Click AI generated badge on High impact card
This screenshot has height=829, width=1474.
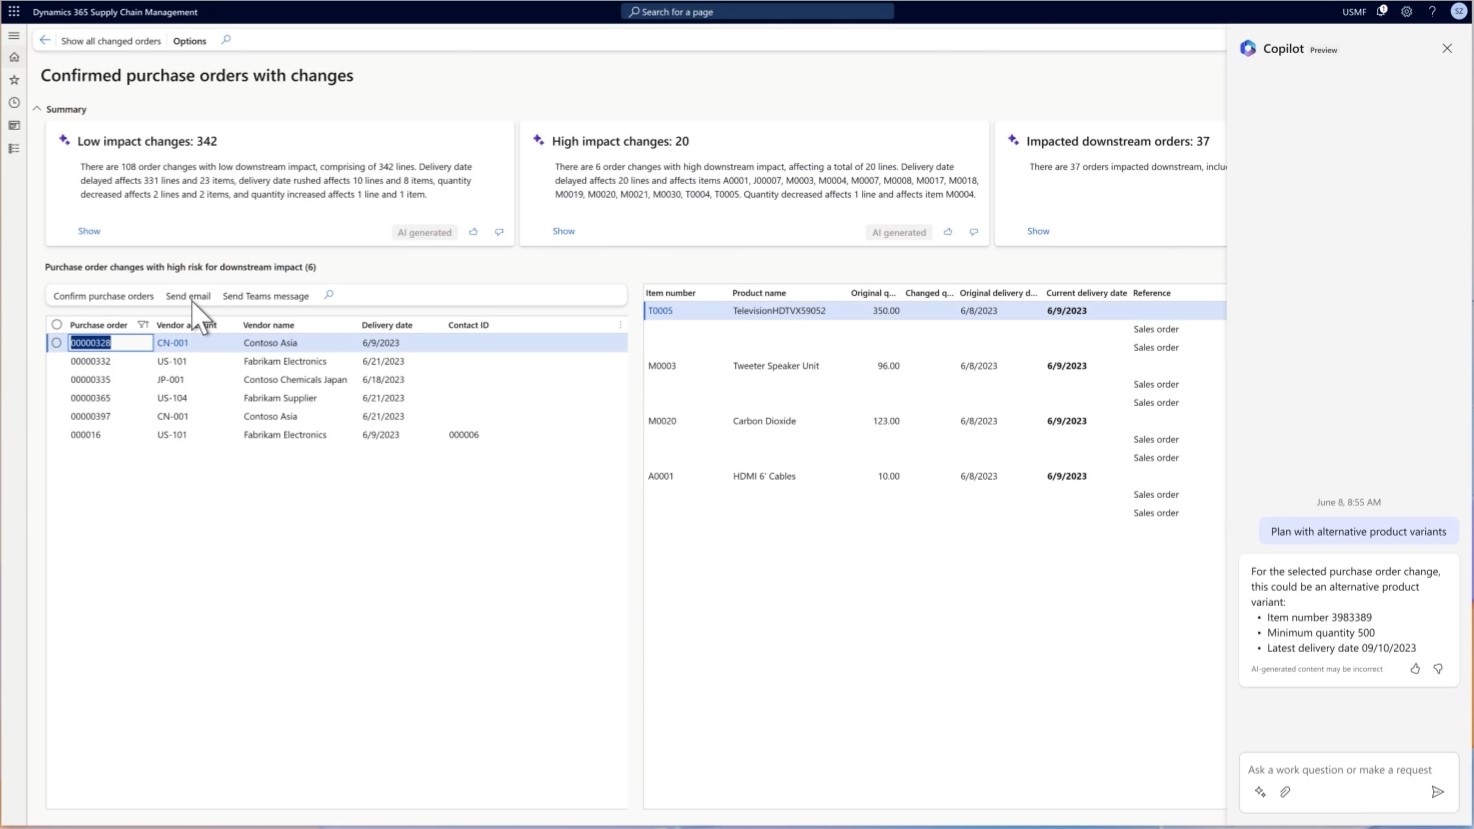coord(899,232)
